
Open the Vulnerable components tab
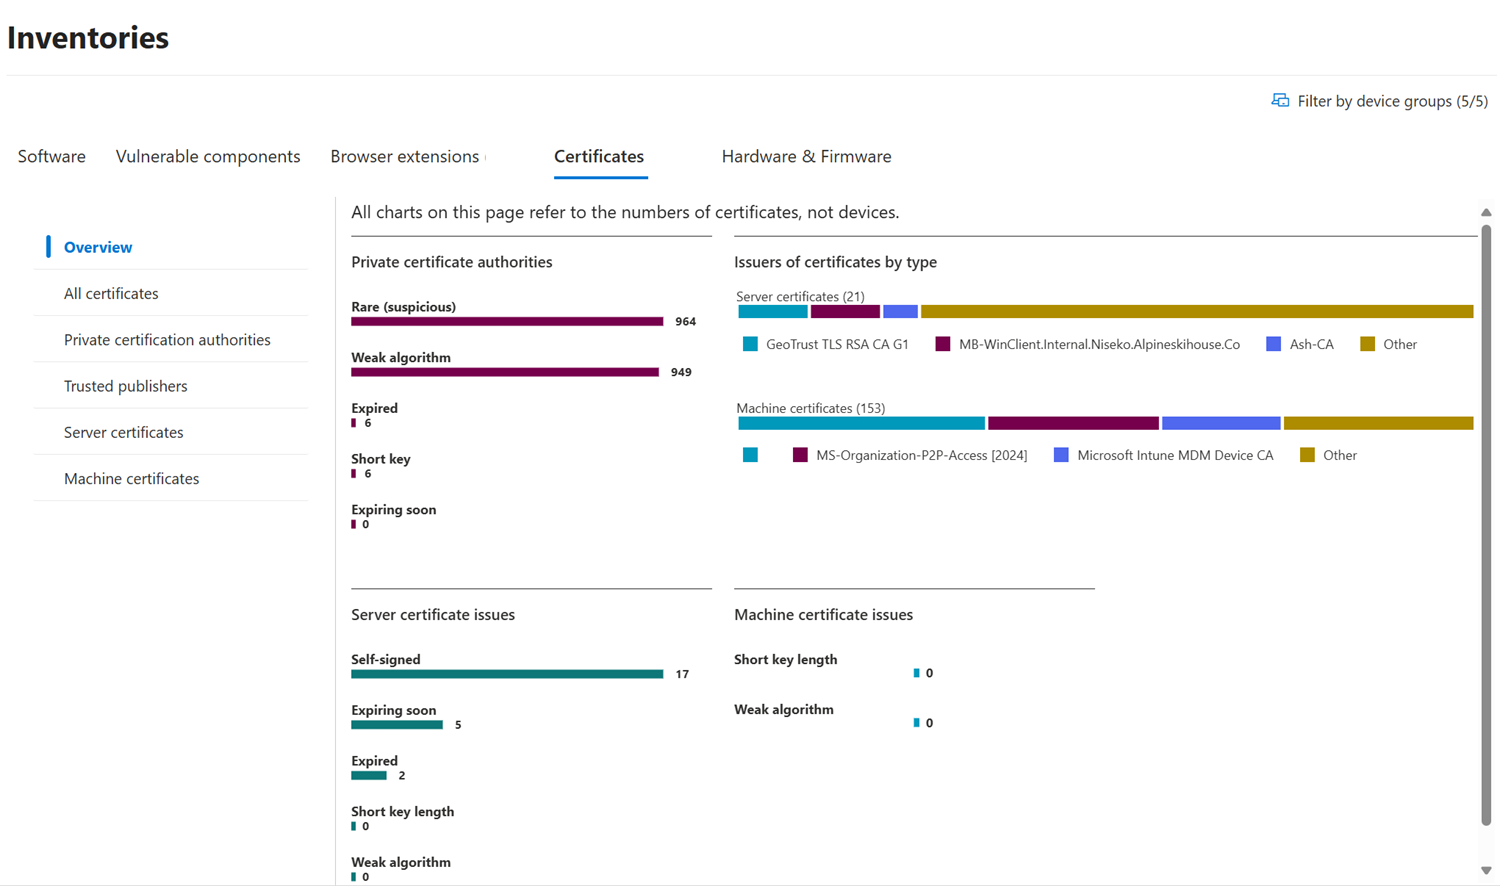point(208,156)
